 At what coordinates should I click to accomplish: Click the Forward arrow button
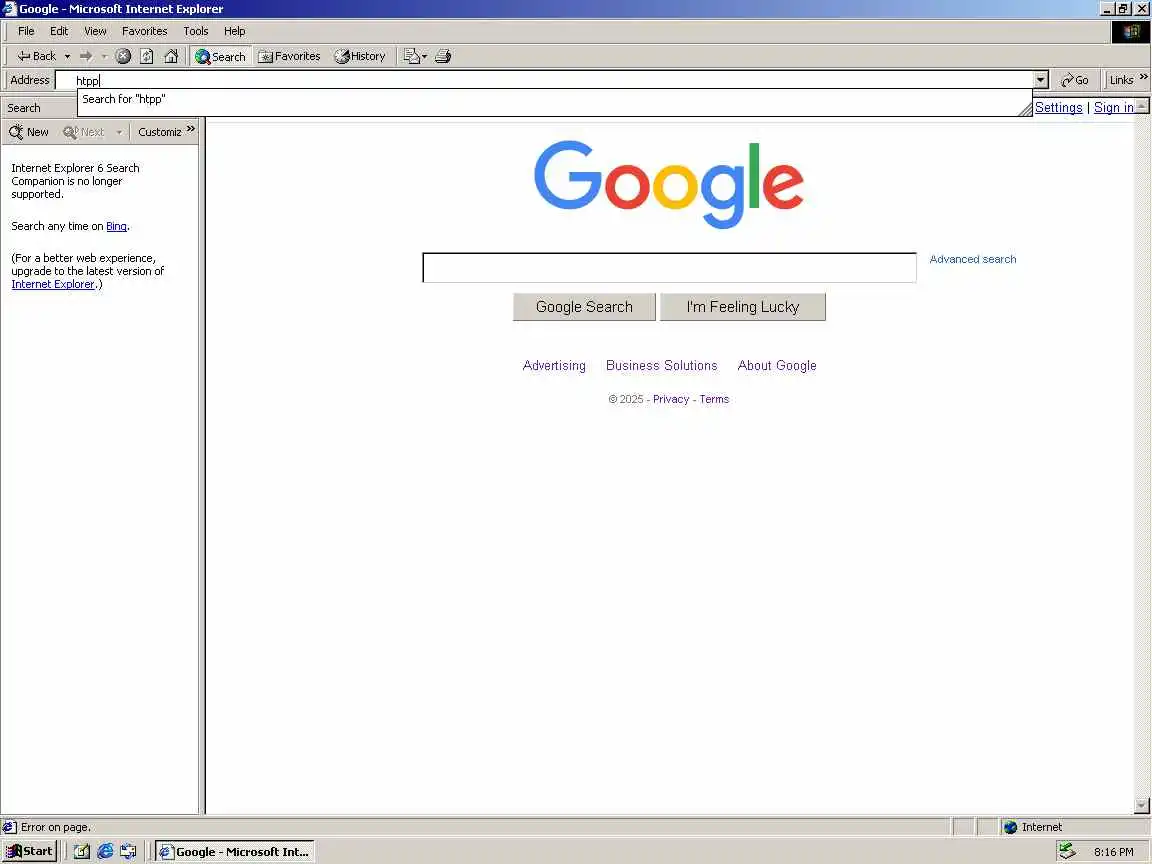[x=86, y=56]
